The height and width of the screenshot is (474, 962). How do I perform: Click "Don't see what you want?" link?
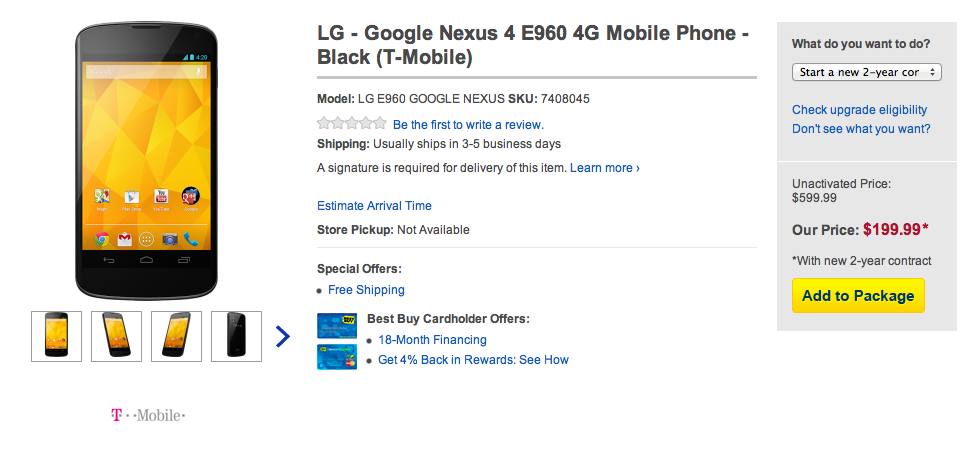click(x=861, y=129)
